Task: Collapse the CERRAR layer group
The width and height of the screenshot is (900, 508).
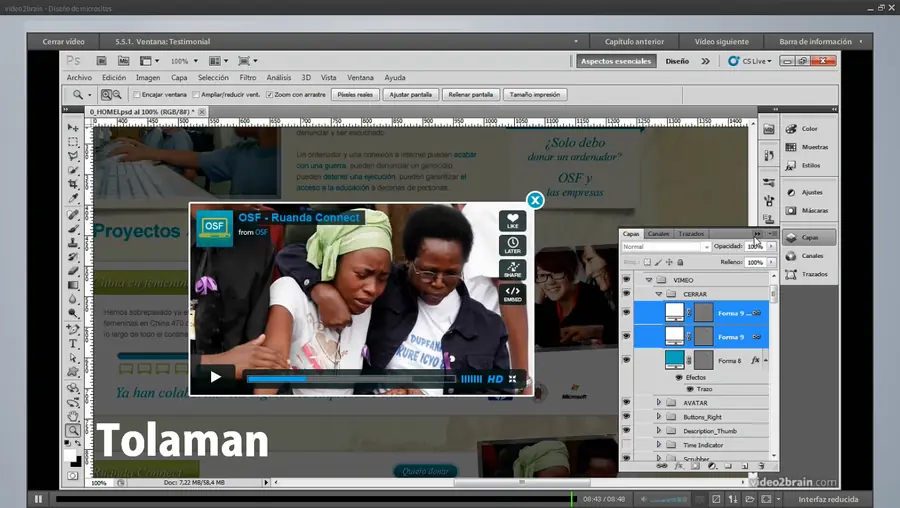Action: click(659, 295)
